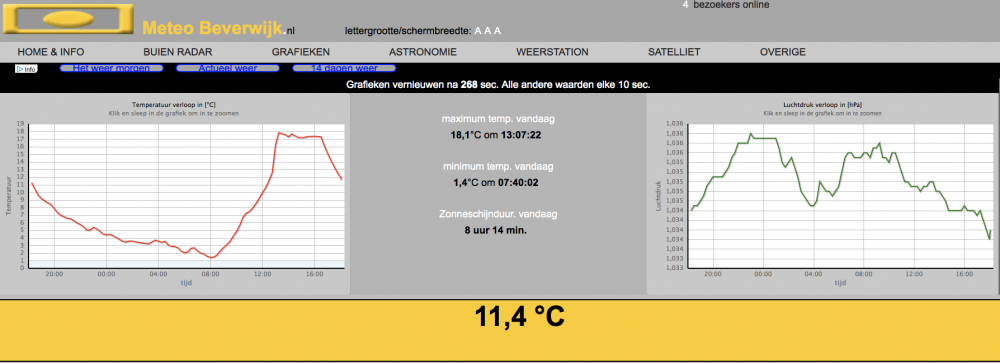Viewport: 1000px width, 363px height.
Task: Click the Temperatuur y-axis label
Action: point(10,197)
